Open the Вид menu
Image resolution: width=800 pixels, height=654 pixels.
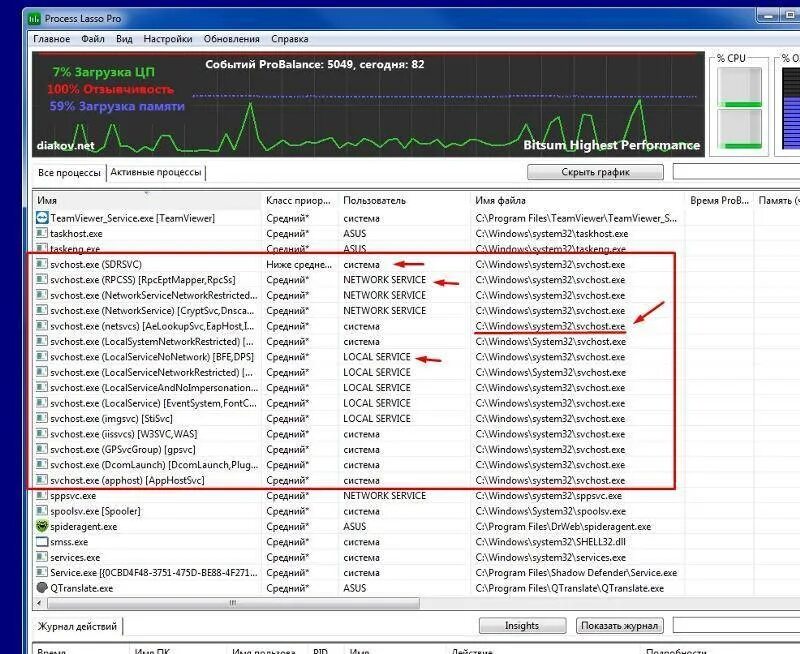click(124, 39)
